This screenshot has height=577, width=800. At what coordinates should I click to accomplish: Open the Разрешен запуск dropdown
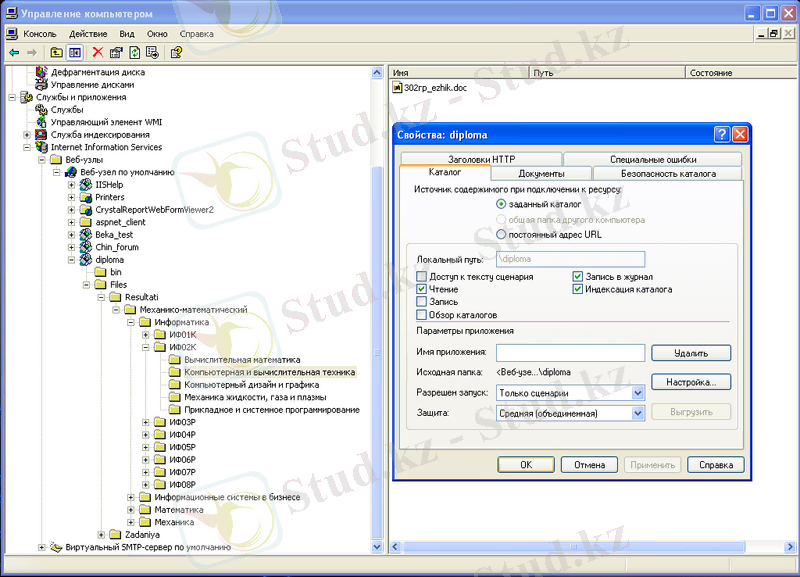click(638, 393)
